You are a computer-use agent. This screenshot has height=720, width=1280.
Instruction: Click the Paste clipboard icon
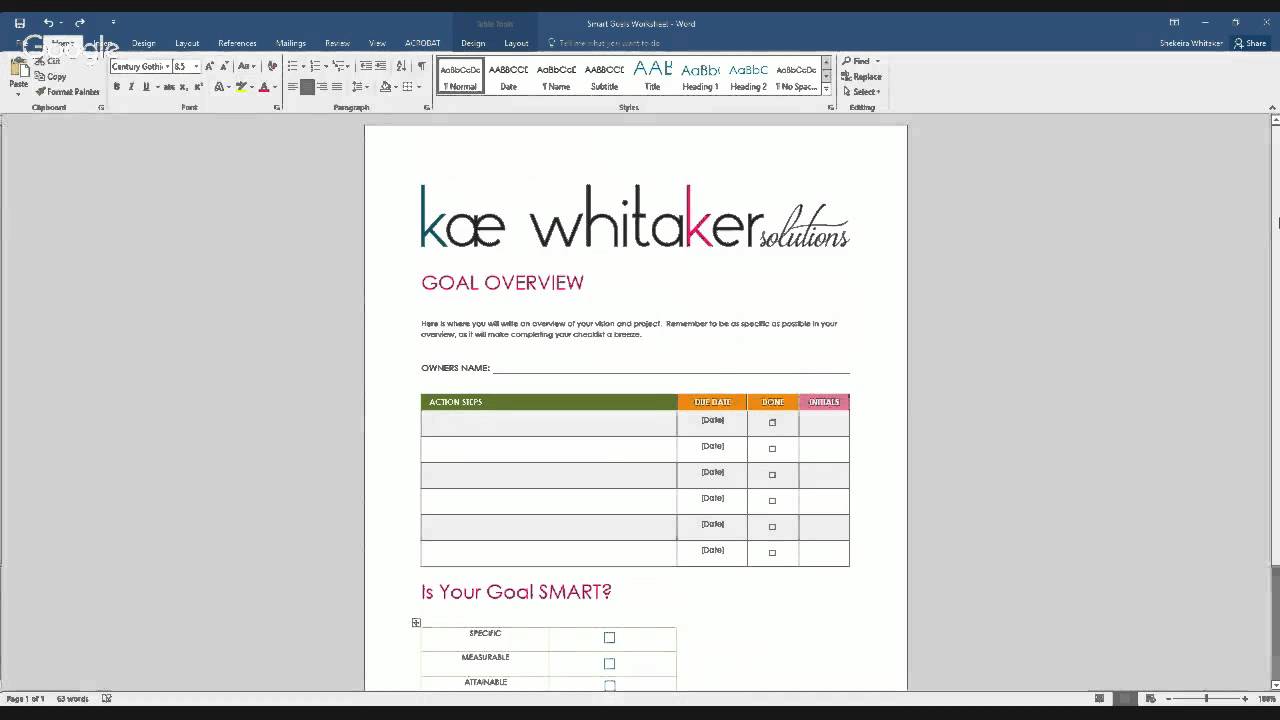pyautogui.click(x=19, y=69)
